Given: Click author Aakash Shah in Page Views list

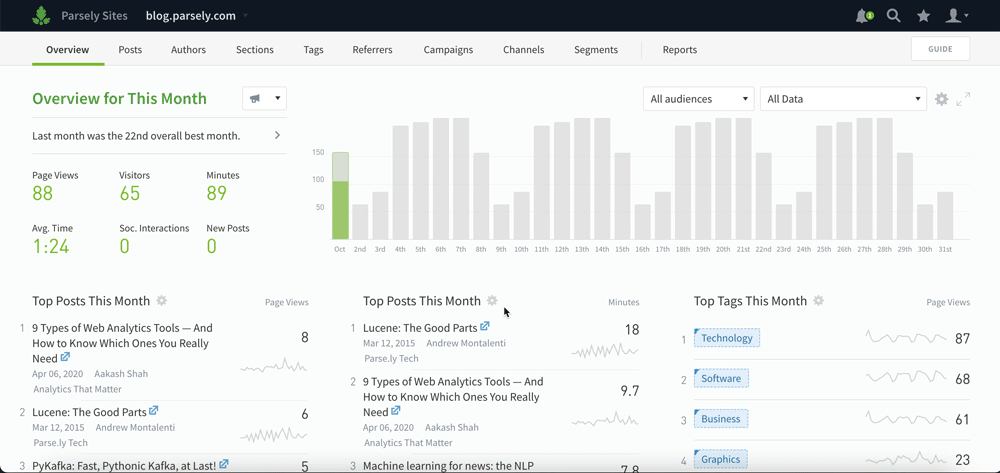Looking at the screenshot, I should coord(121,374).
